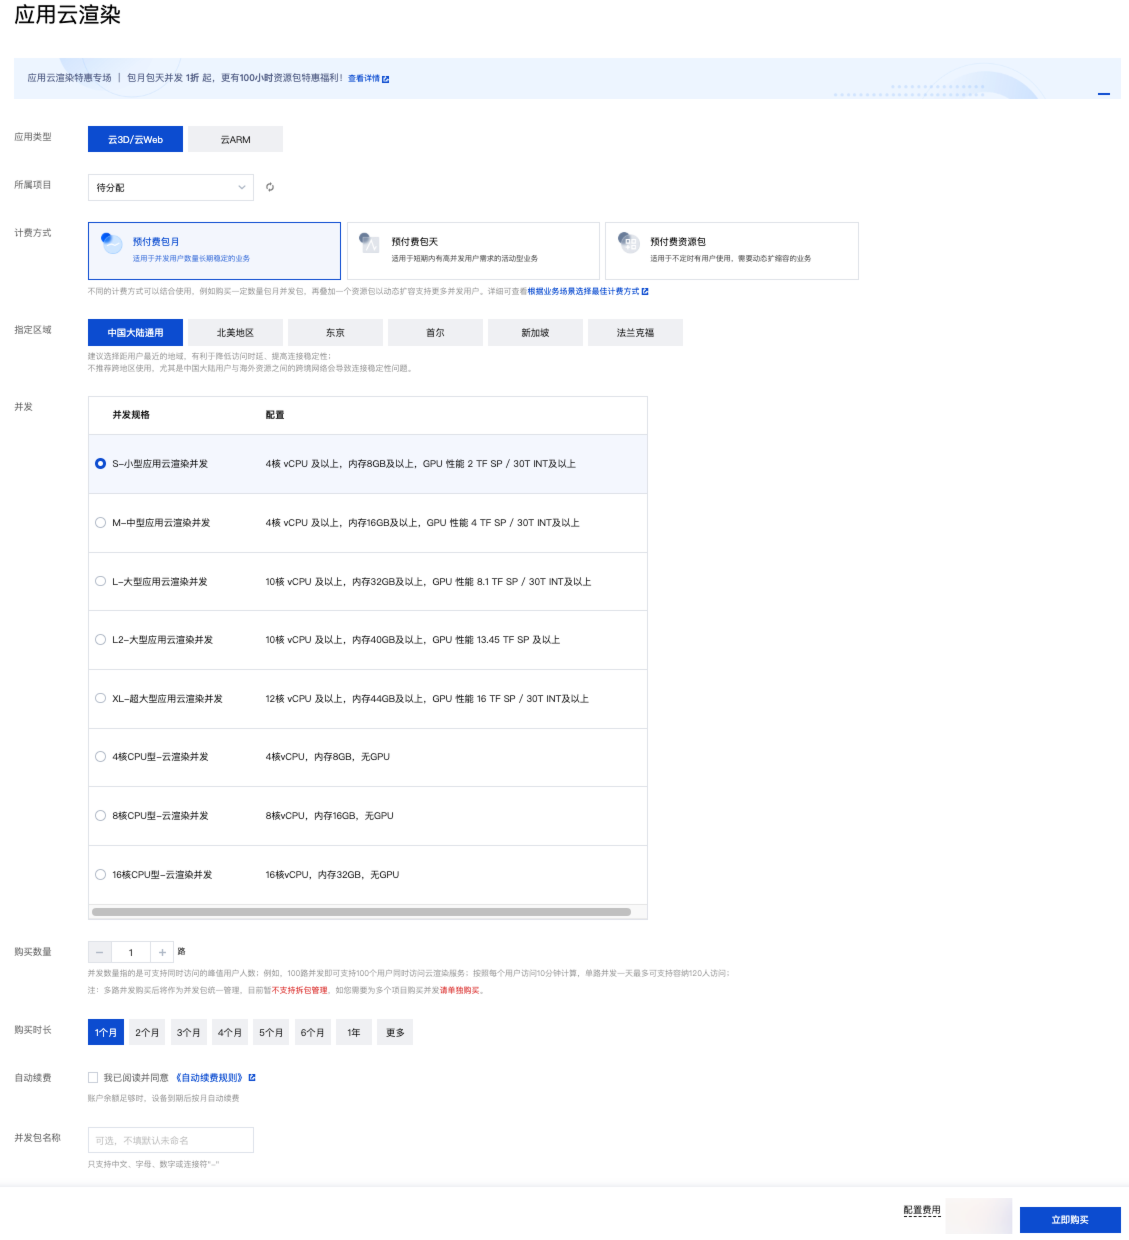
Task: Set purchase duration to 4个月
Action: click(230, 1032)
